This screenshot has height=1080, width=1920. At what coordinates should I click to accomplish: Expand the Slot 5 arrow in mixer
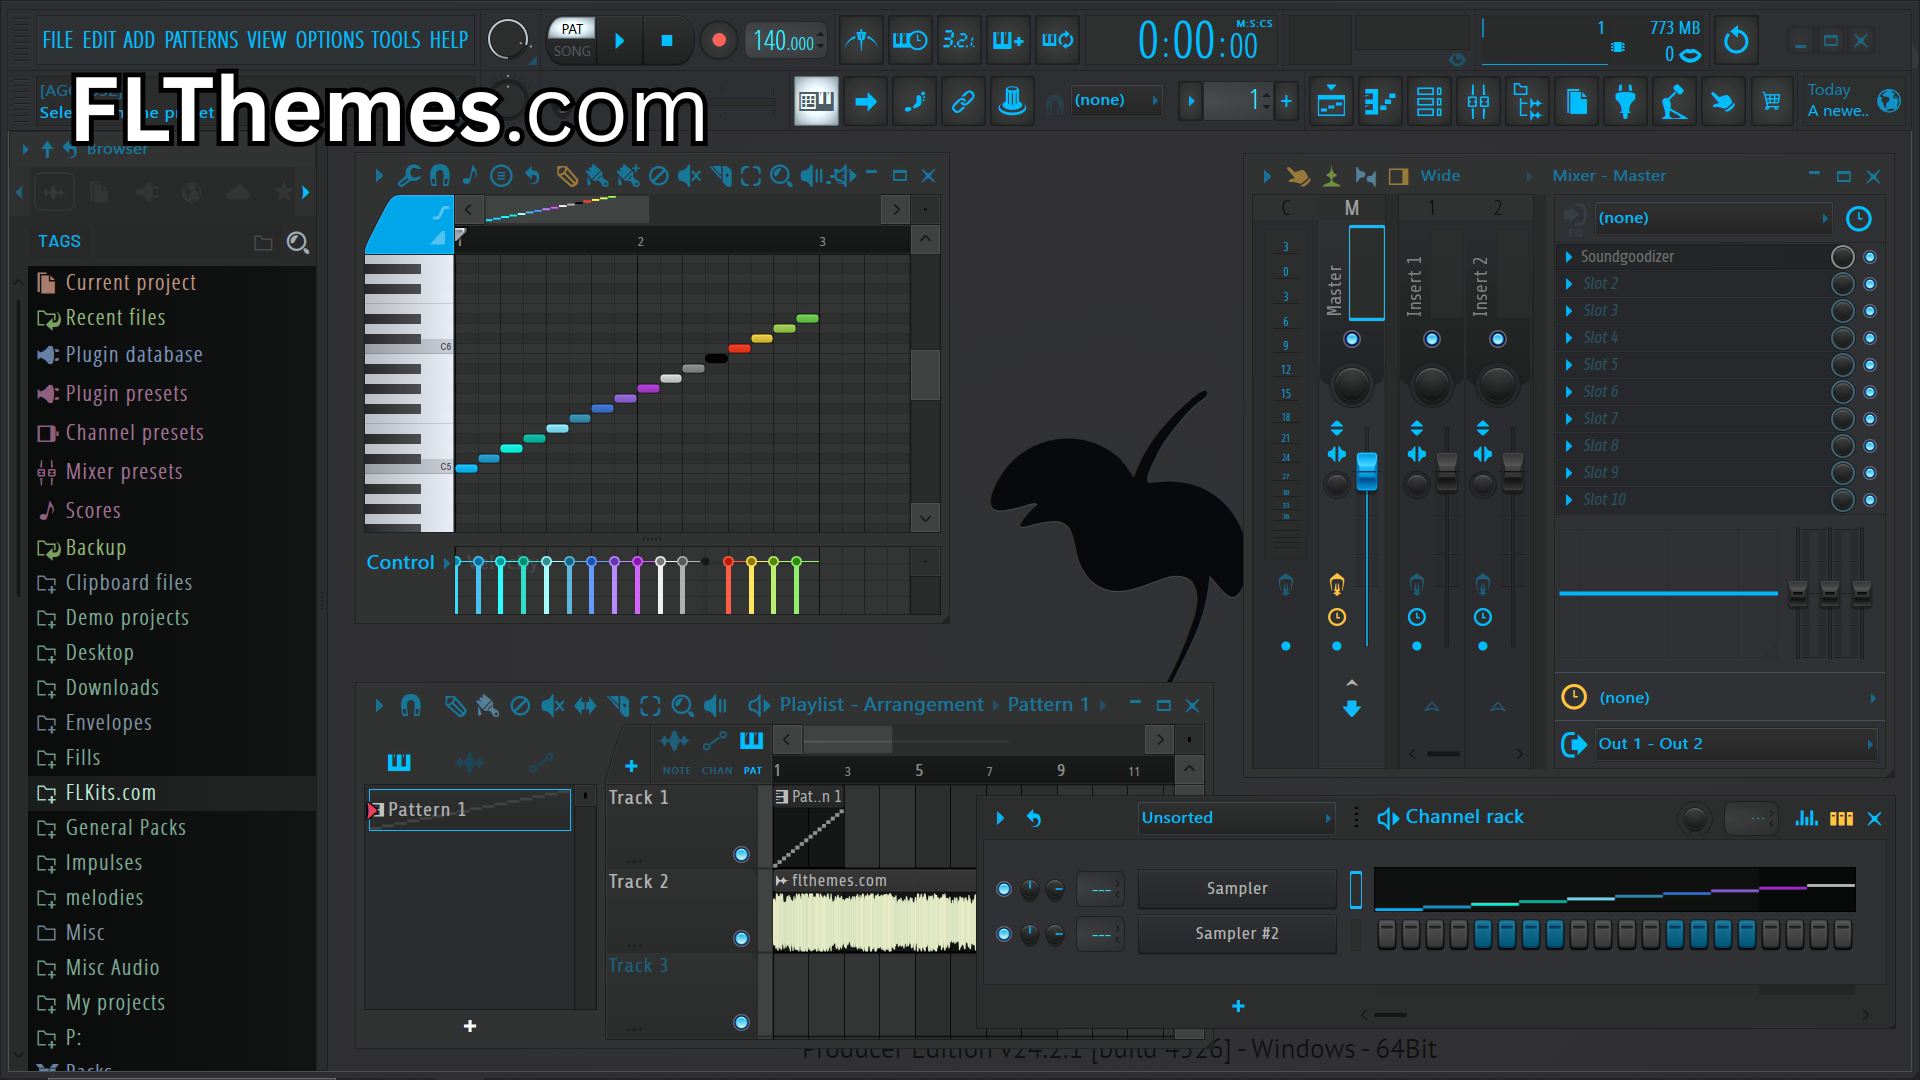1569,365
